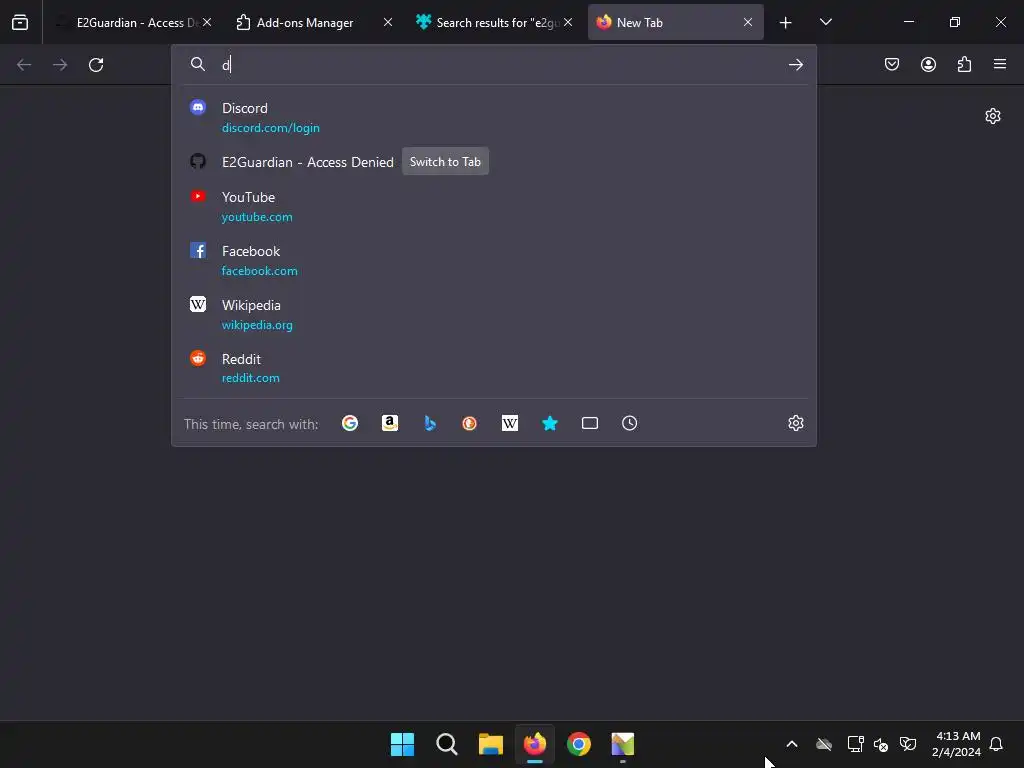The image size is (1024, 768).
Task: Close the E2Guardian tab
Action: (x=207, y=22)
